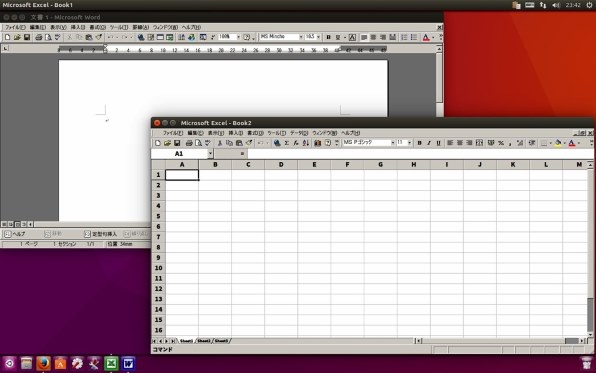Image resolution: width=596 pixels, height=373 pixels.
Task: Click Comma Style icon in Excel toolbar
Action: (510, 143)
